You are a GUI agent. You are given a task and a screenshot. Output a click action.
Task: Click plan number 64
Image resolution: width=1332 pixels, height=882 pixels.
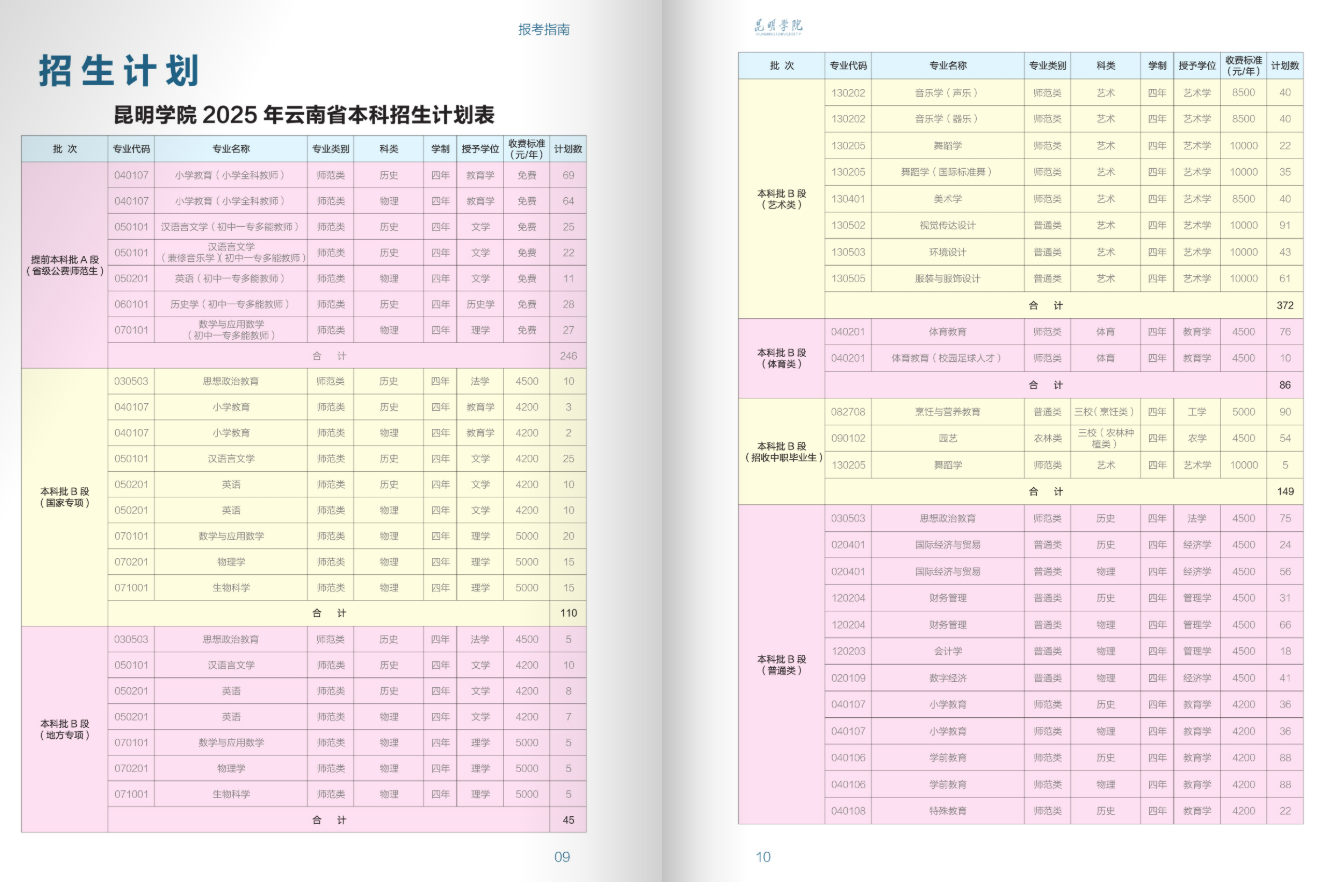coord(568,201)
